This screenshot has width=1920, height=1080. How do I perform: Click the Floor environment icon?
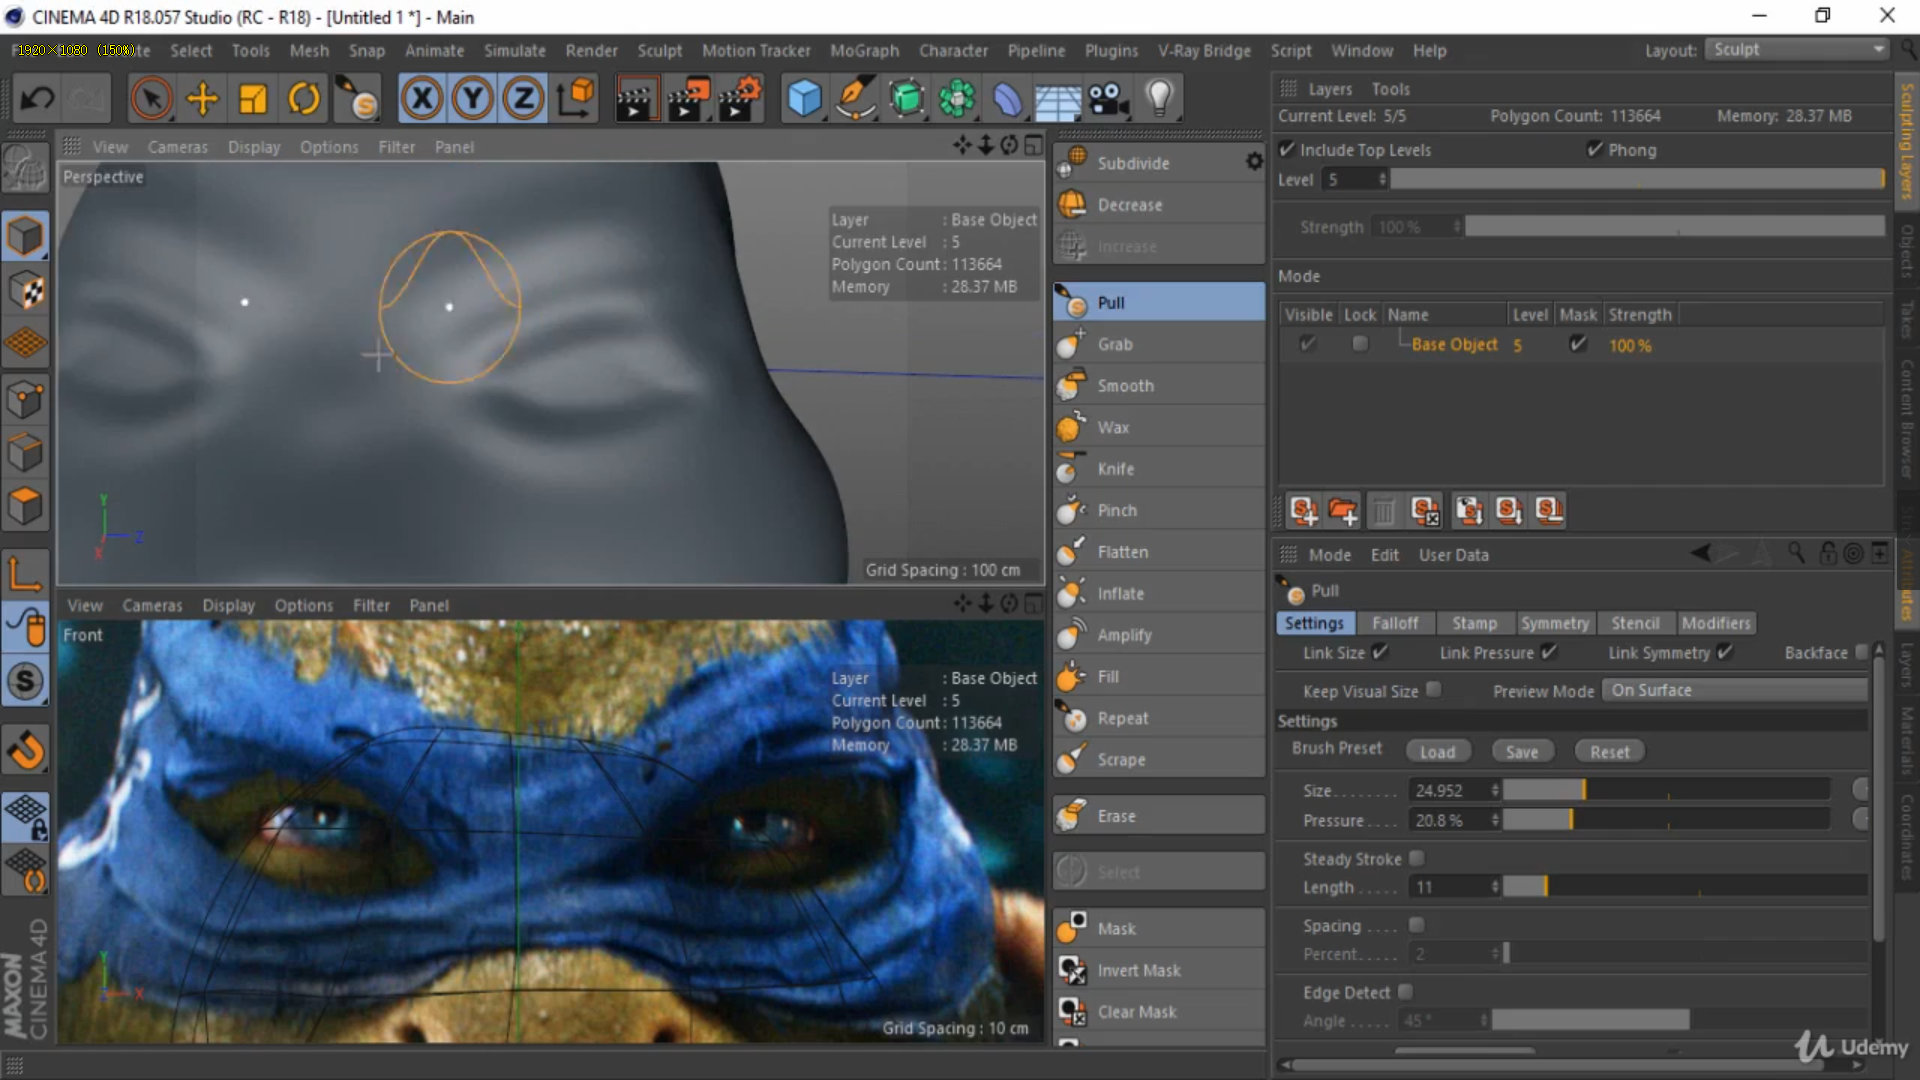point(1057,98)
